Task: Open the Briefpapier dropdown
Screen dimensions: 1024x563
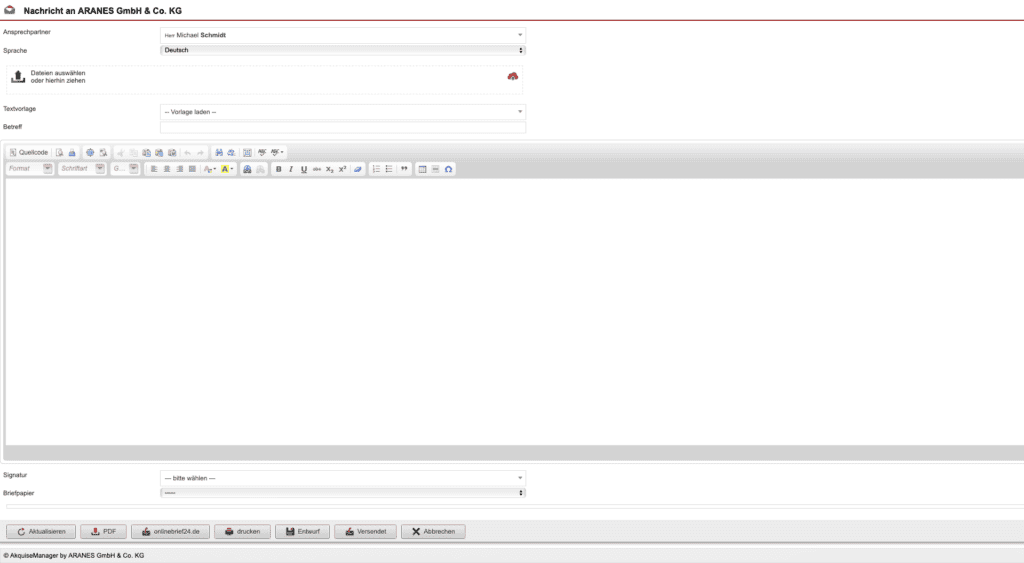Action: click(x=343, y=493)
